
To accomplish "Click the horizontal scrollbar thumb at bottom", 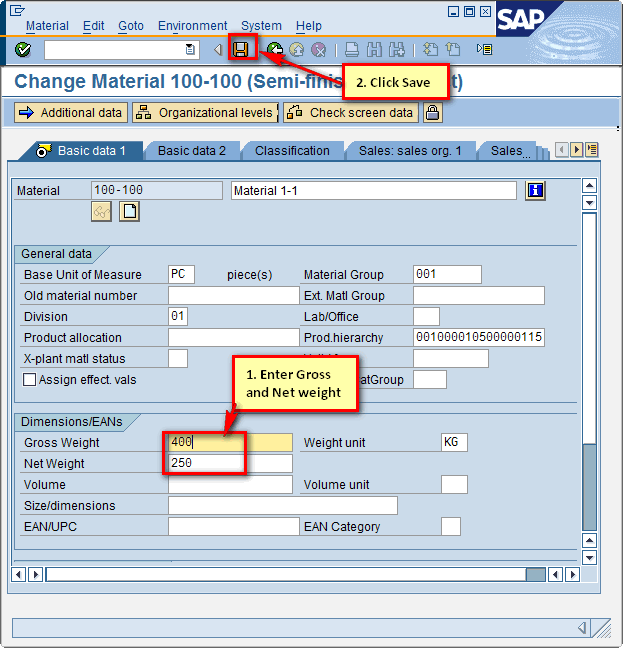I will click(535, 574).
